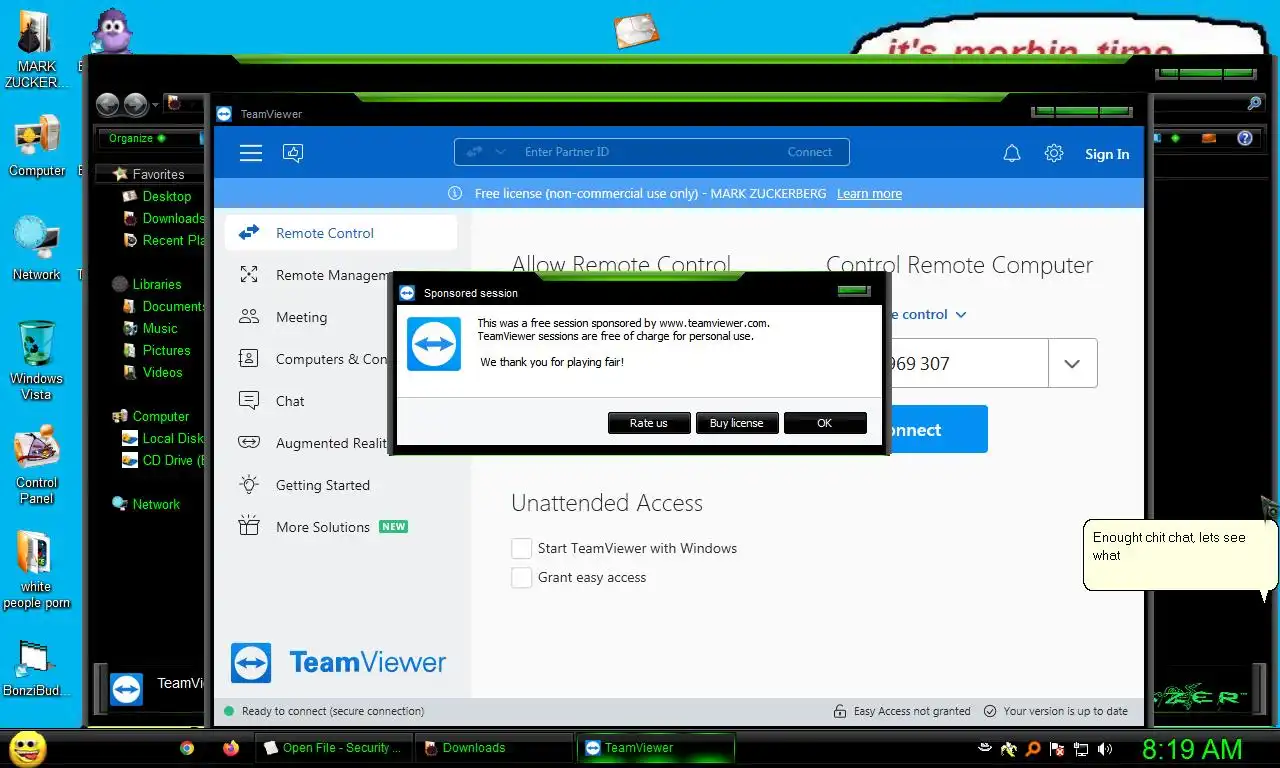Click the partner ID box showing 969 307
The width and height of the screenshot is (1280, 768).
pos(967,363)
